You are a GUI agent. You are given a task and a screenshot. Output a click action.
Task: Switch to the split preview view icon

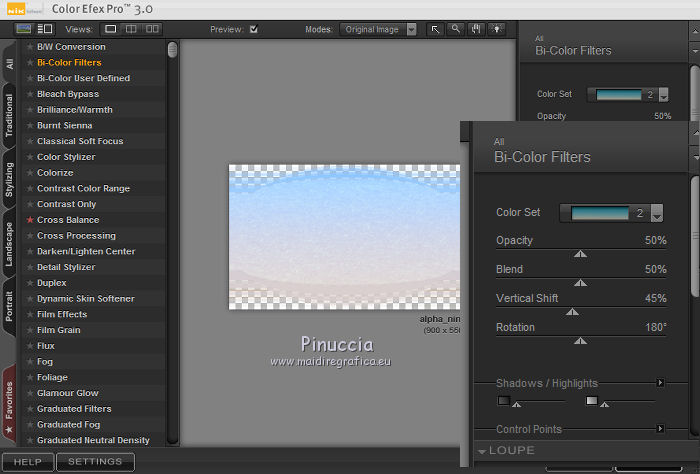131,29
